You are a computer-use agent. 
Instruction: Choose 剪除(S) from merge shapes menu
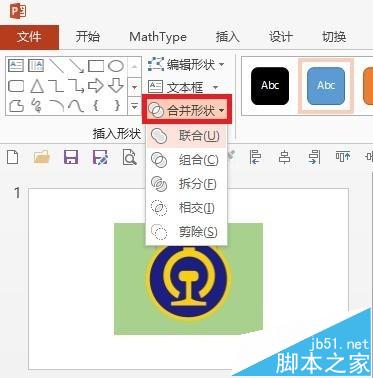[186, 232]
